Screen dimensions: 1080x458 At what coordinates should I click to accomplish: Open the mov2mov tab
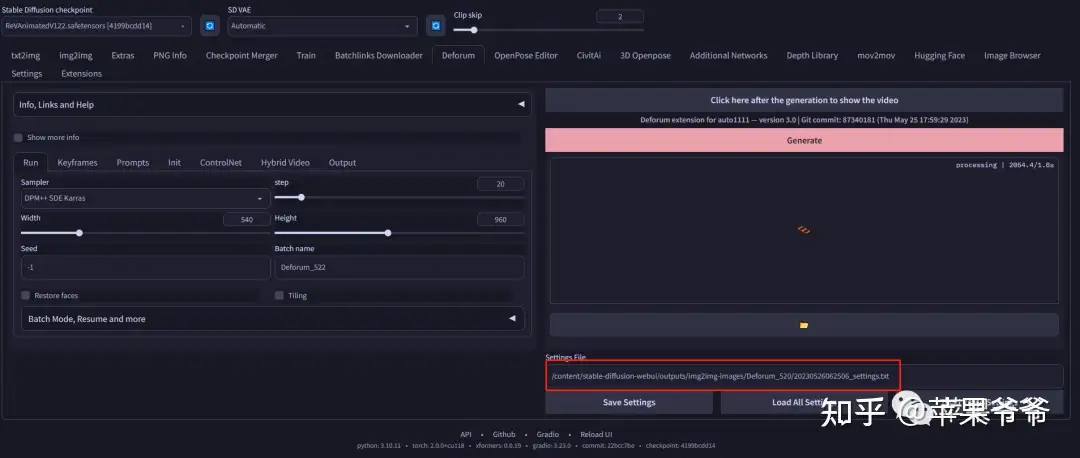pyautogui.click(x=876, y=56)
